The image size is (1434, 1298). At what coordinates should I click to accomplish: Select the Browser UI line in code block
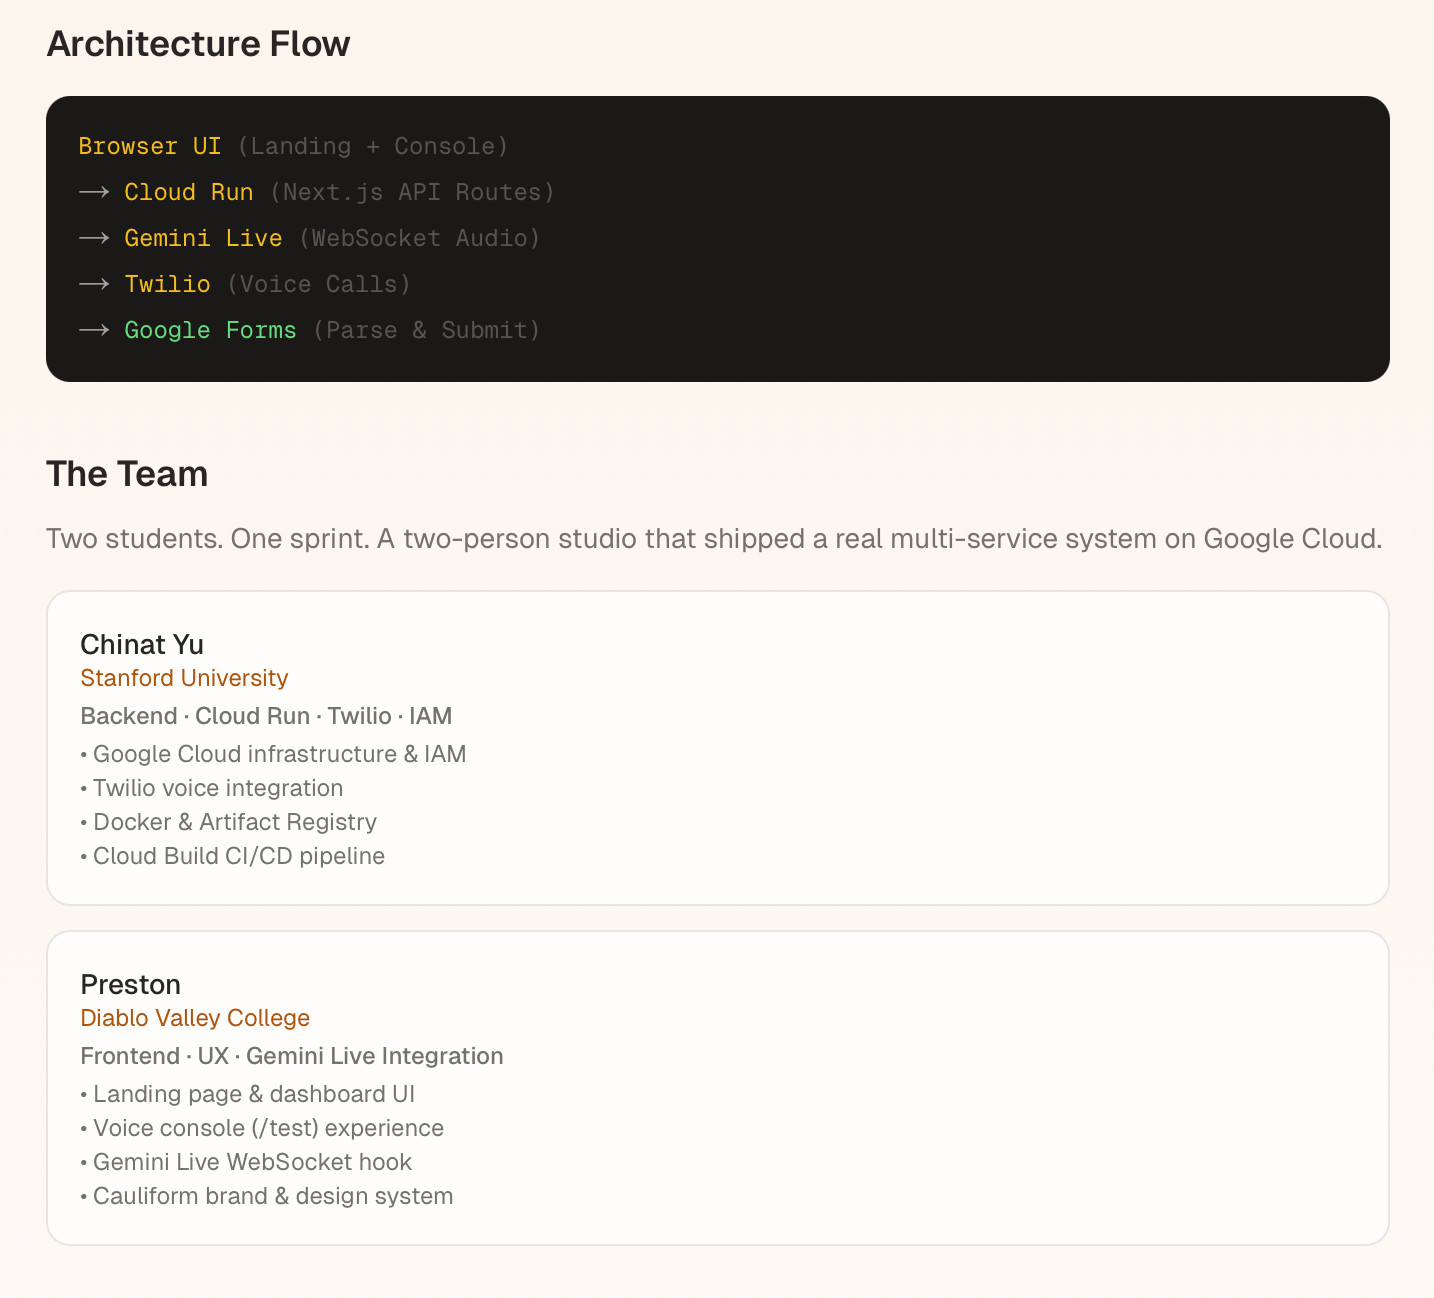[294, 146]
